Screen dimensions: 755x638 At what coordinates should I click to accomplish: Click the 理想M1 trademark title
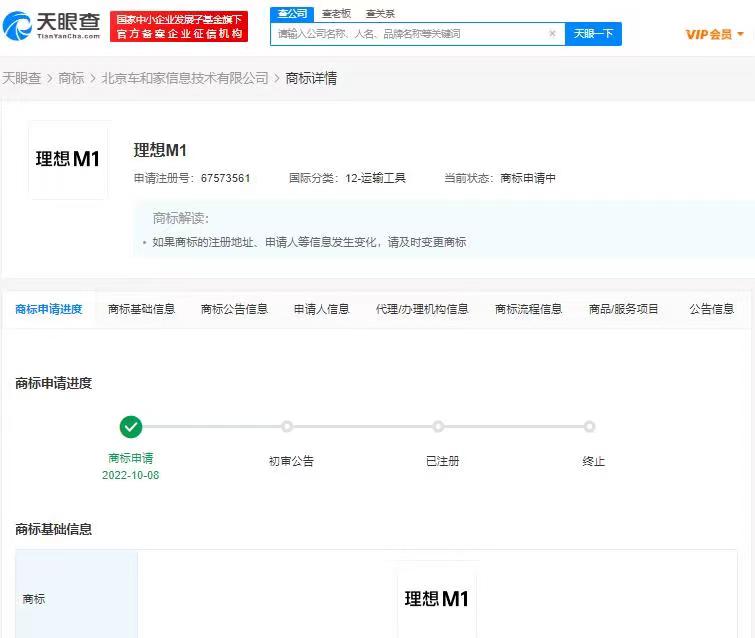point(160,150)
